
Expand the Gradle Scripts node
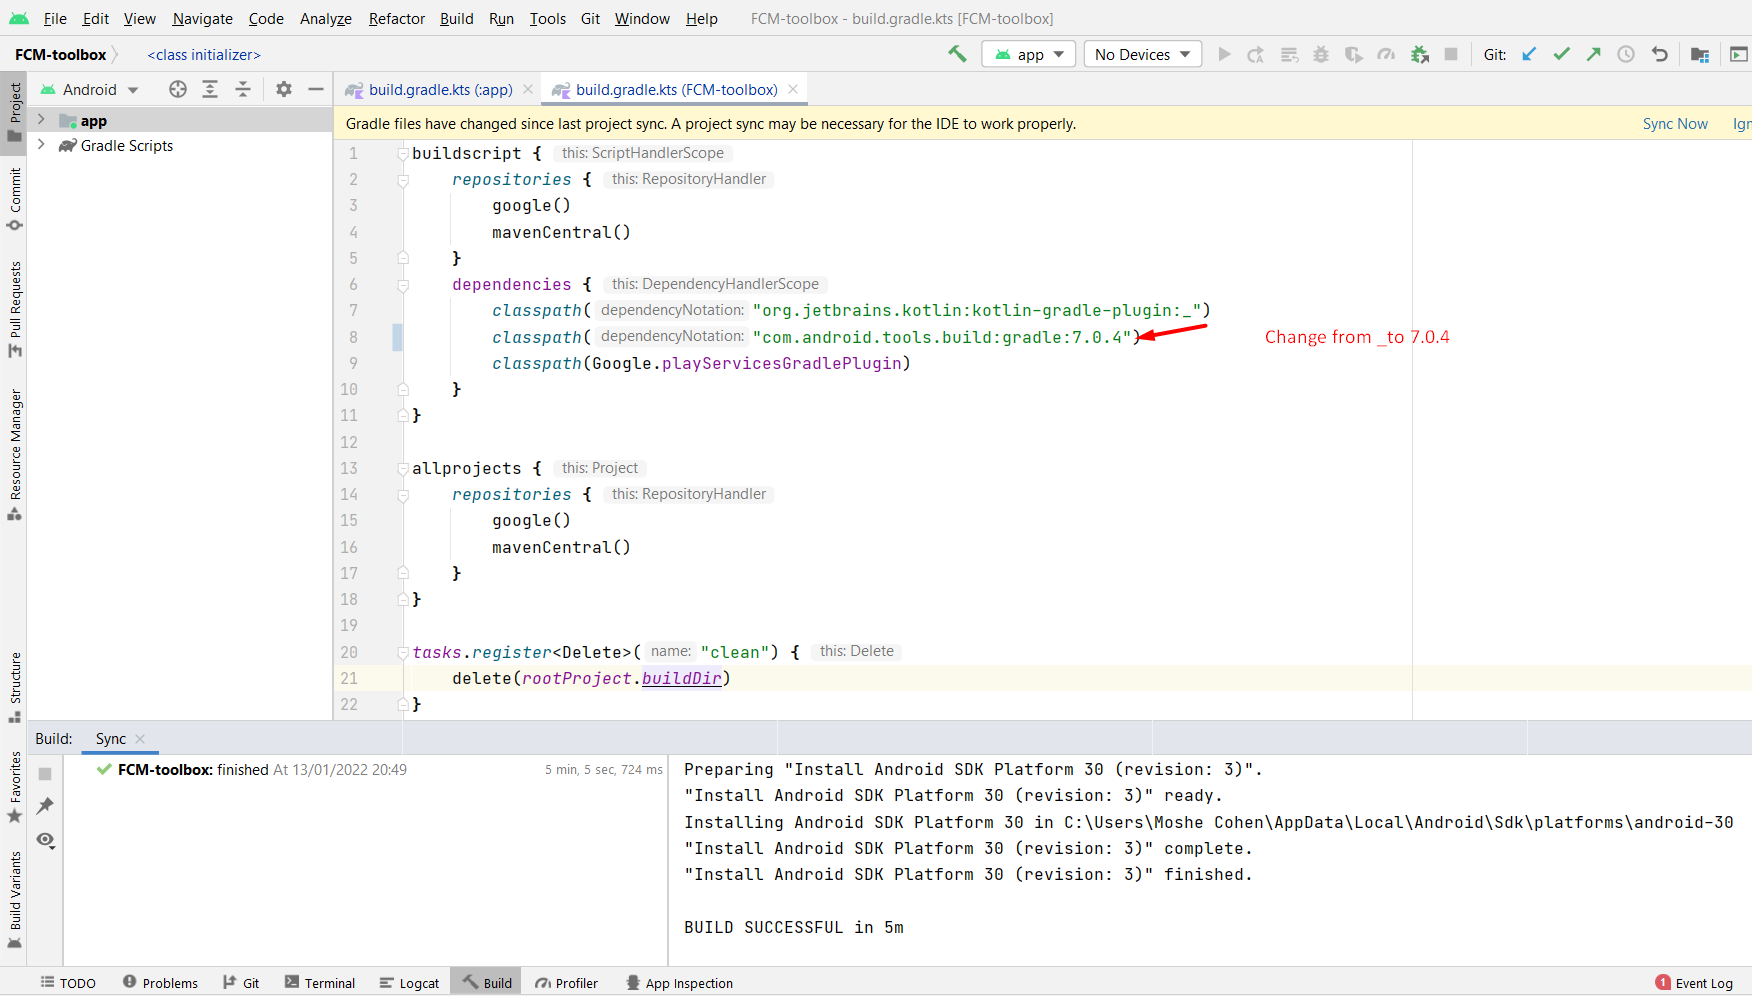point(41,145)
